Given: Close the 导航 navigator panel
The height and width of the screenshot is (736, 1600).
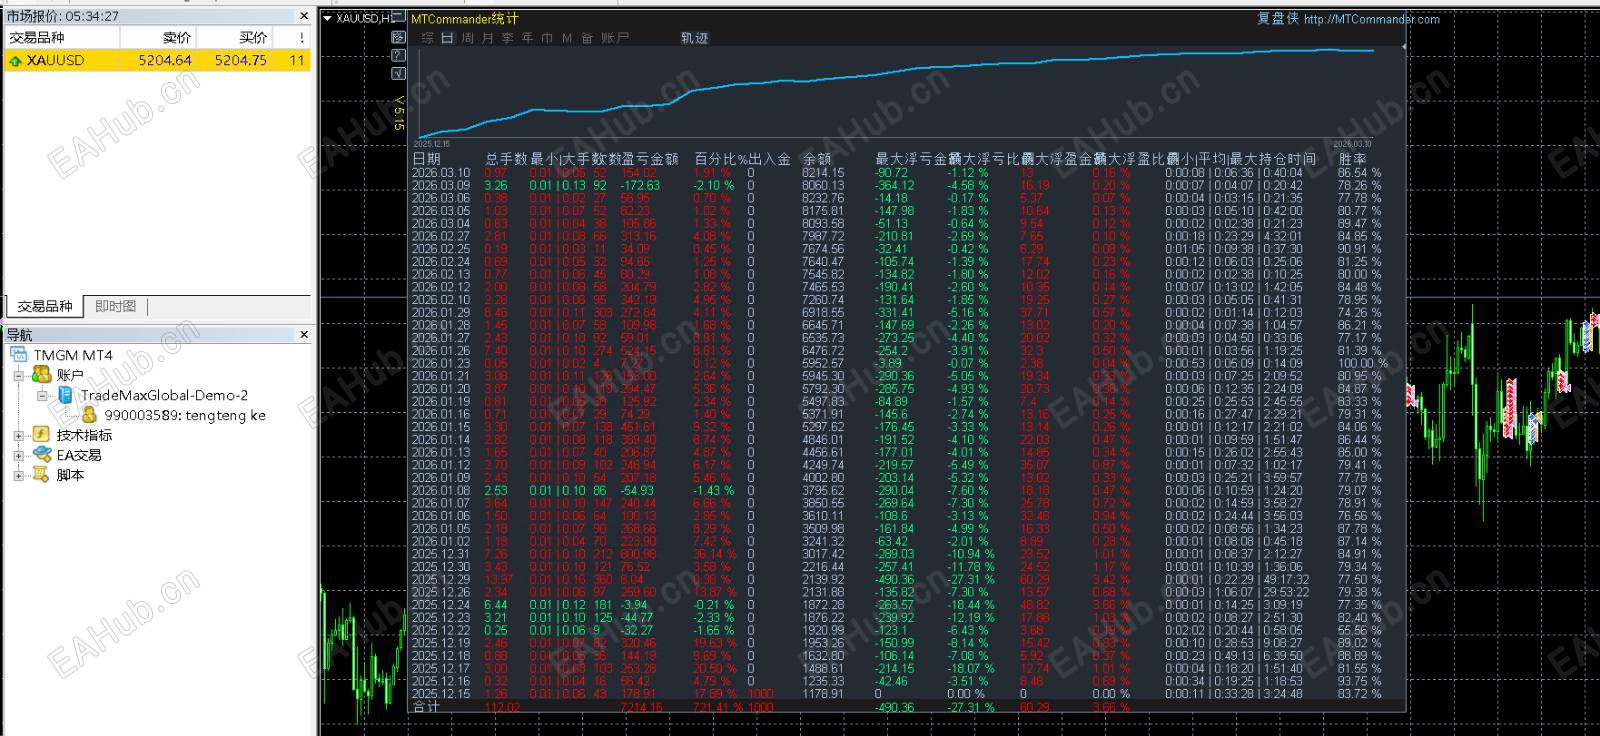Looking at the screenshot, I should coord(304,334).
